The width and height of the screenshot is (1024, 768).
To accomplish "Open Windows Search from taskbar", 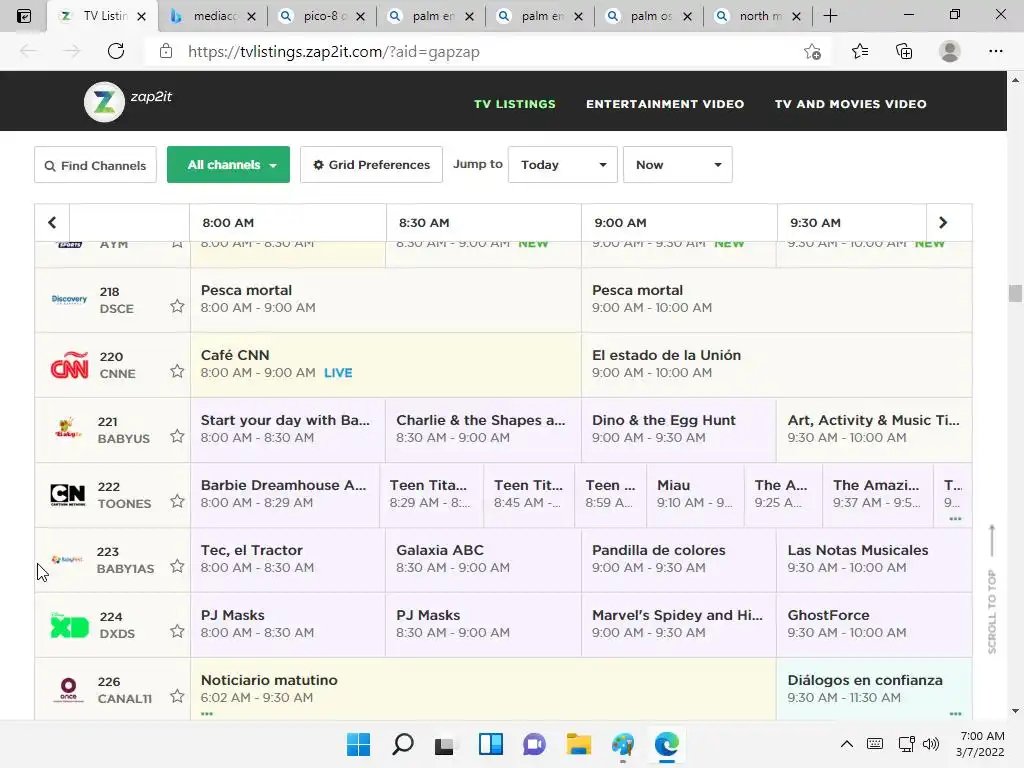I will 402,744.
